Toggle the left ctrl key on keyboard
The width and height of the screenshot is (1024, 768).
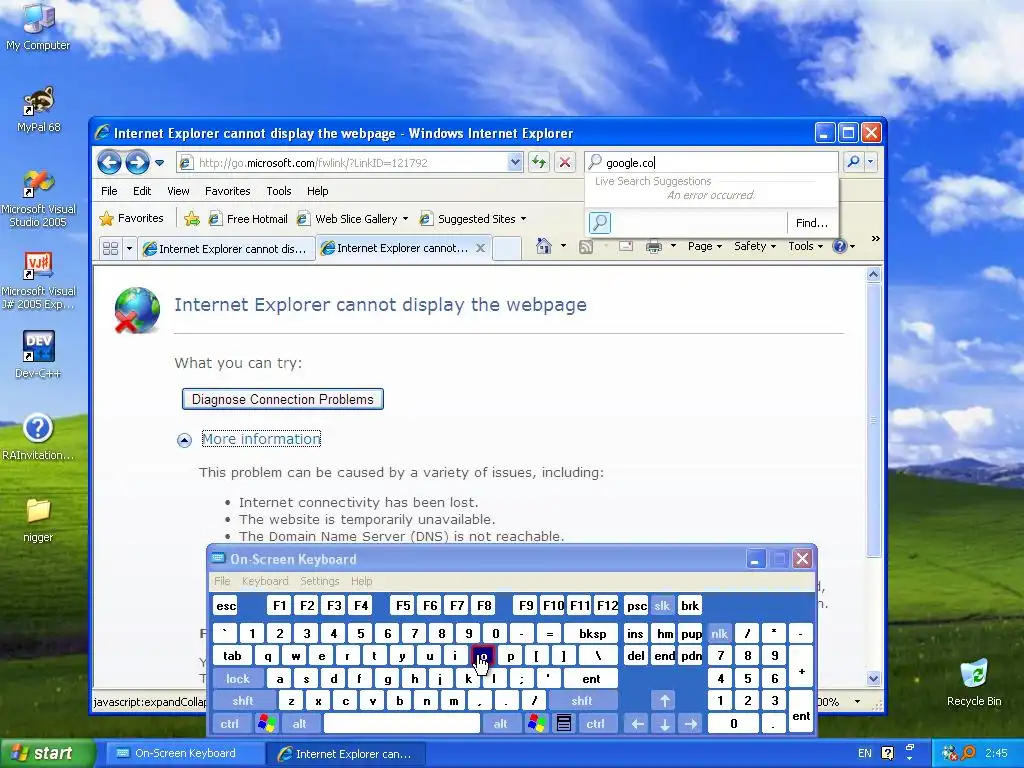click(x=229, y=724)
